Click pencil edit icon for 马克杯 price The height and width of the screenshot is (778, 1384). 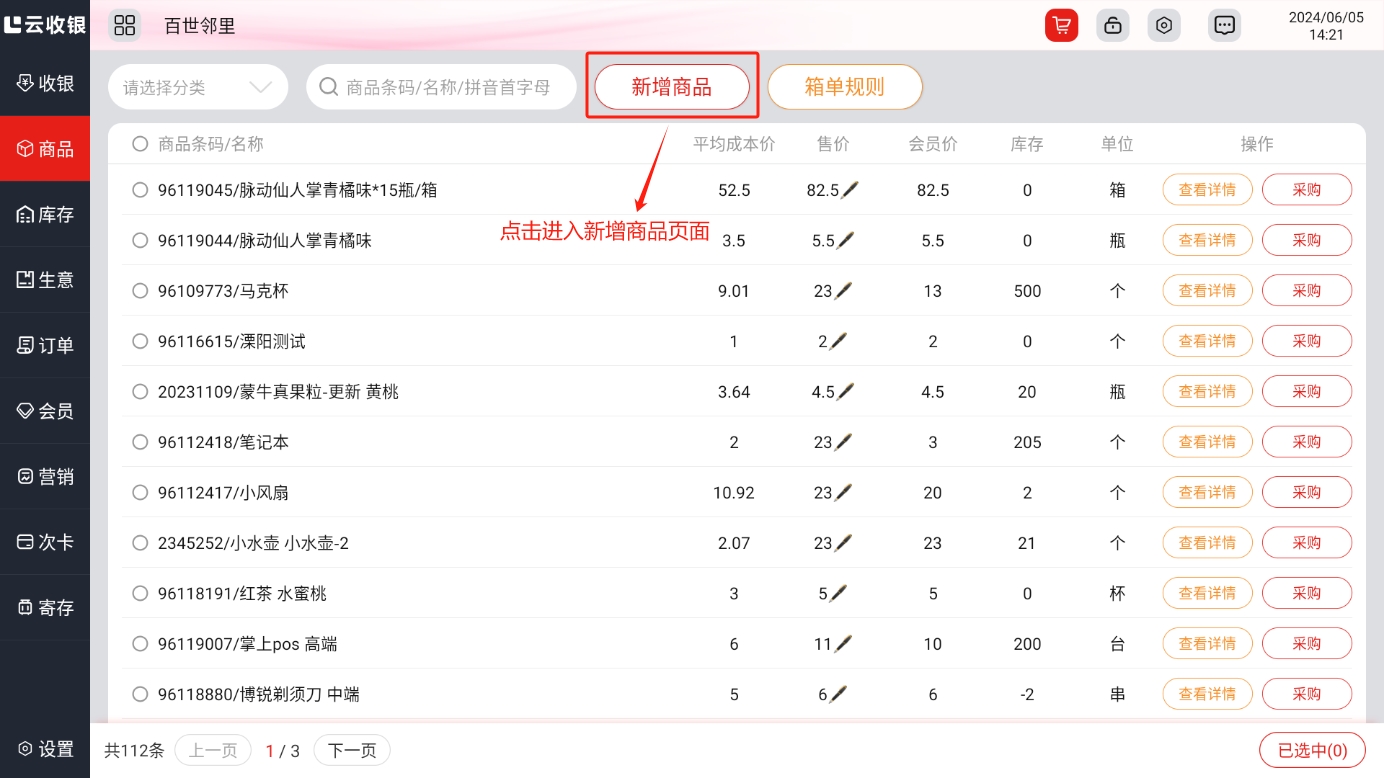845,291
